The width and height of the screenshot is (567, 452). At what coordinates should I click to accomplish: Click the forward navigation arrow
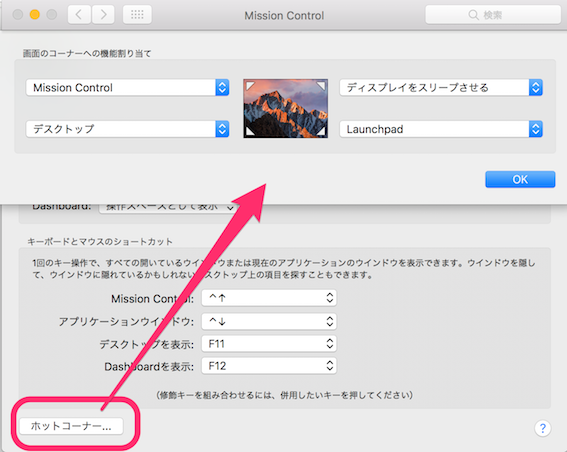(x=103, y=14)
